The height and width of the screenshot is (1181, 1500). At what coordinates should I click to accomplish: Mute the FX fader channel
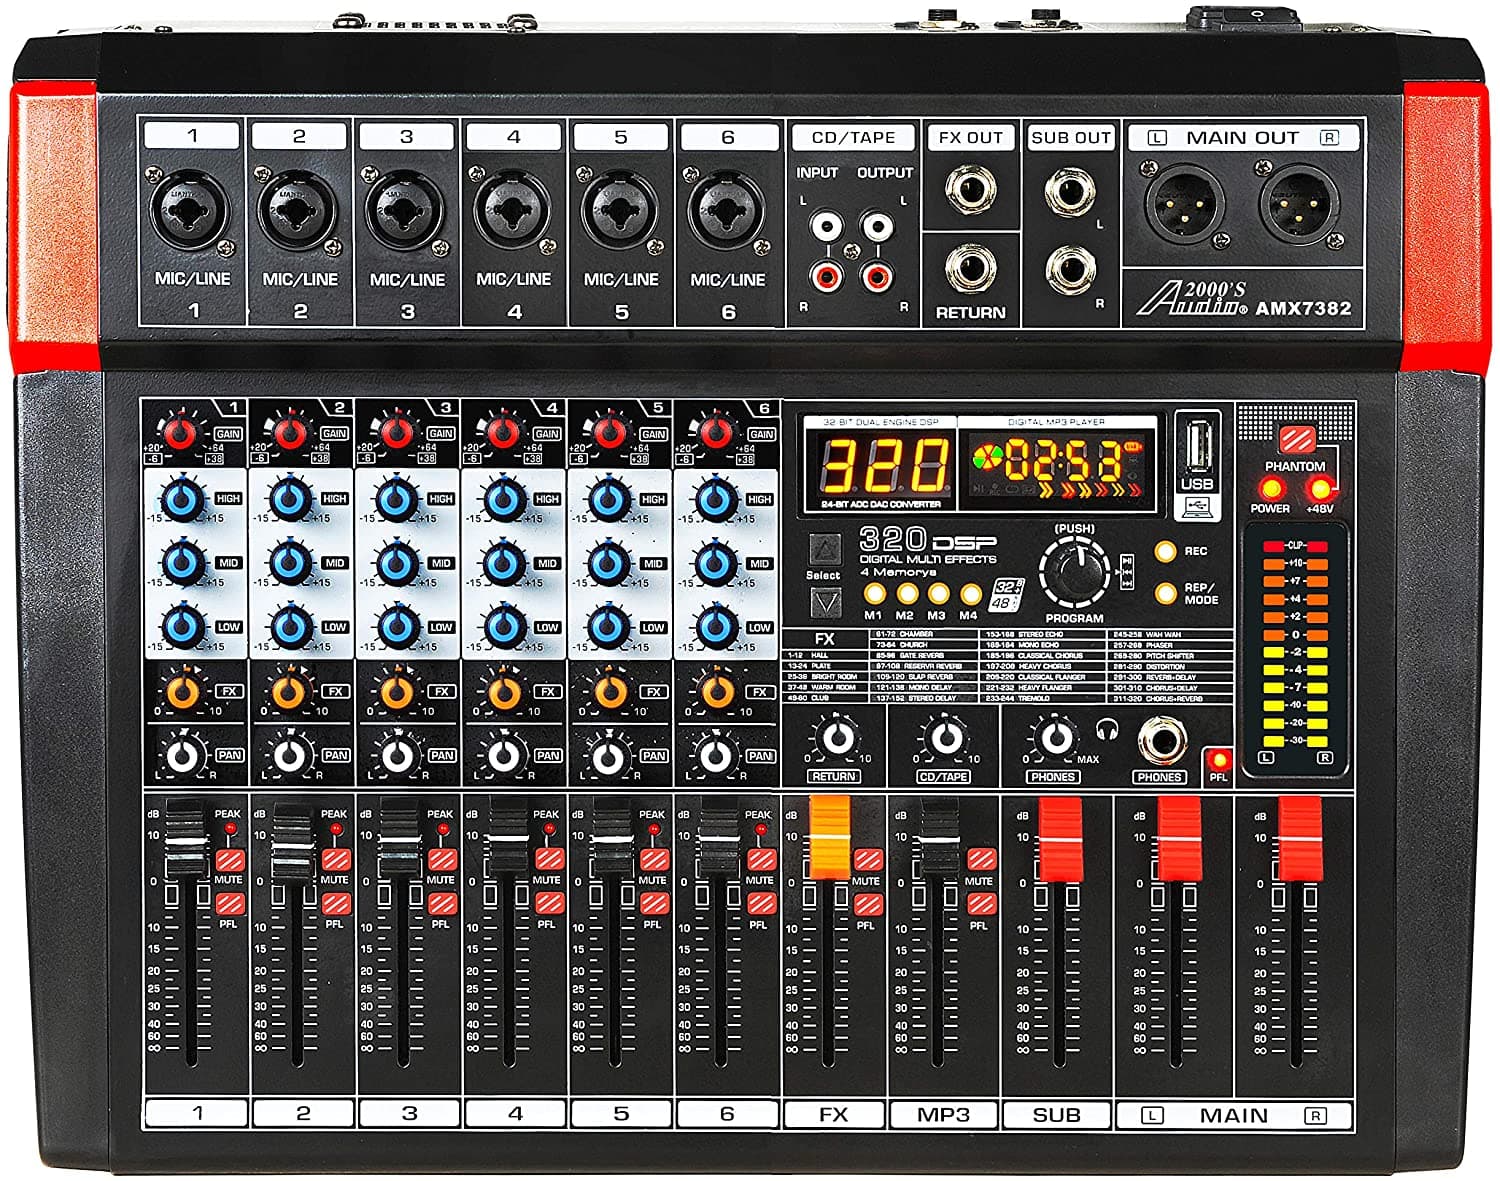coord(867,861)
